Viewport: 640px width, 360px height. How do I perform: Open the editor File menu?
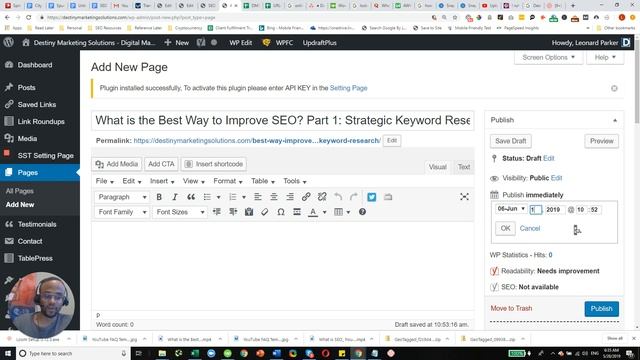(104, 181)
